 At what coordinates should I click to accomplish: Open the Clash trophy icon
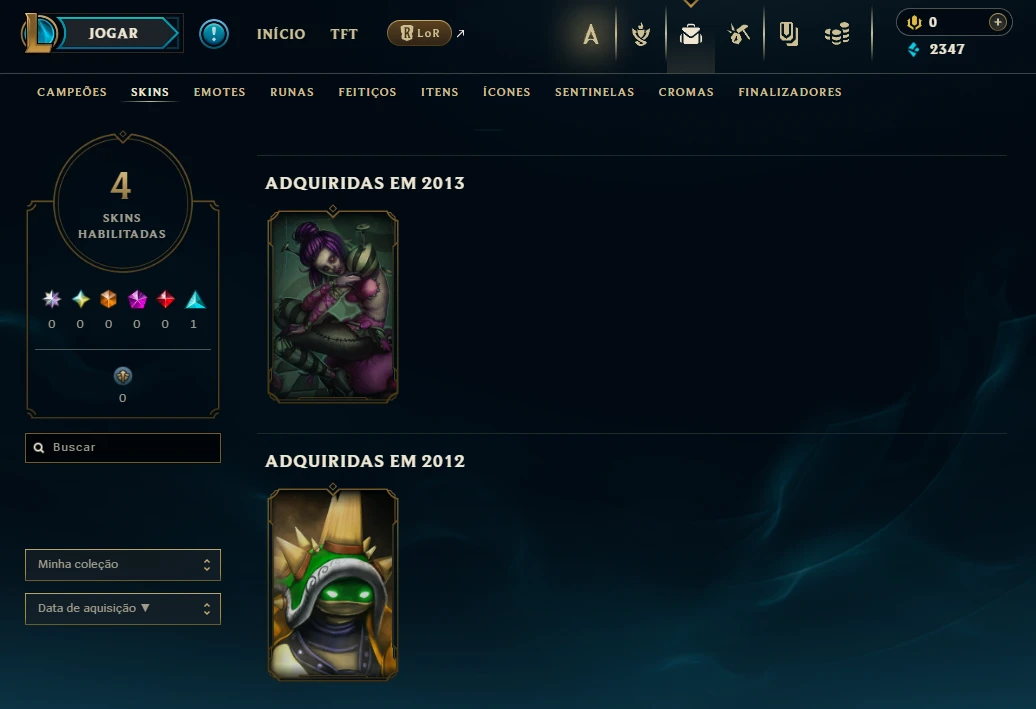tap(640, 34)
